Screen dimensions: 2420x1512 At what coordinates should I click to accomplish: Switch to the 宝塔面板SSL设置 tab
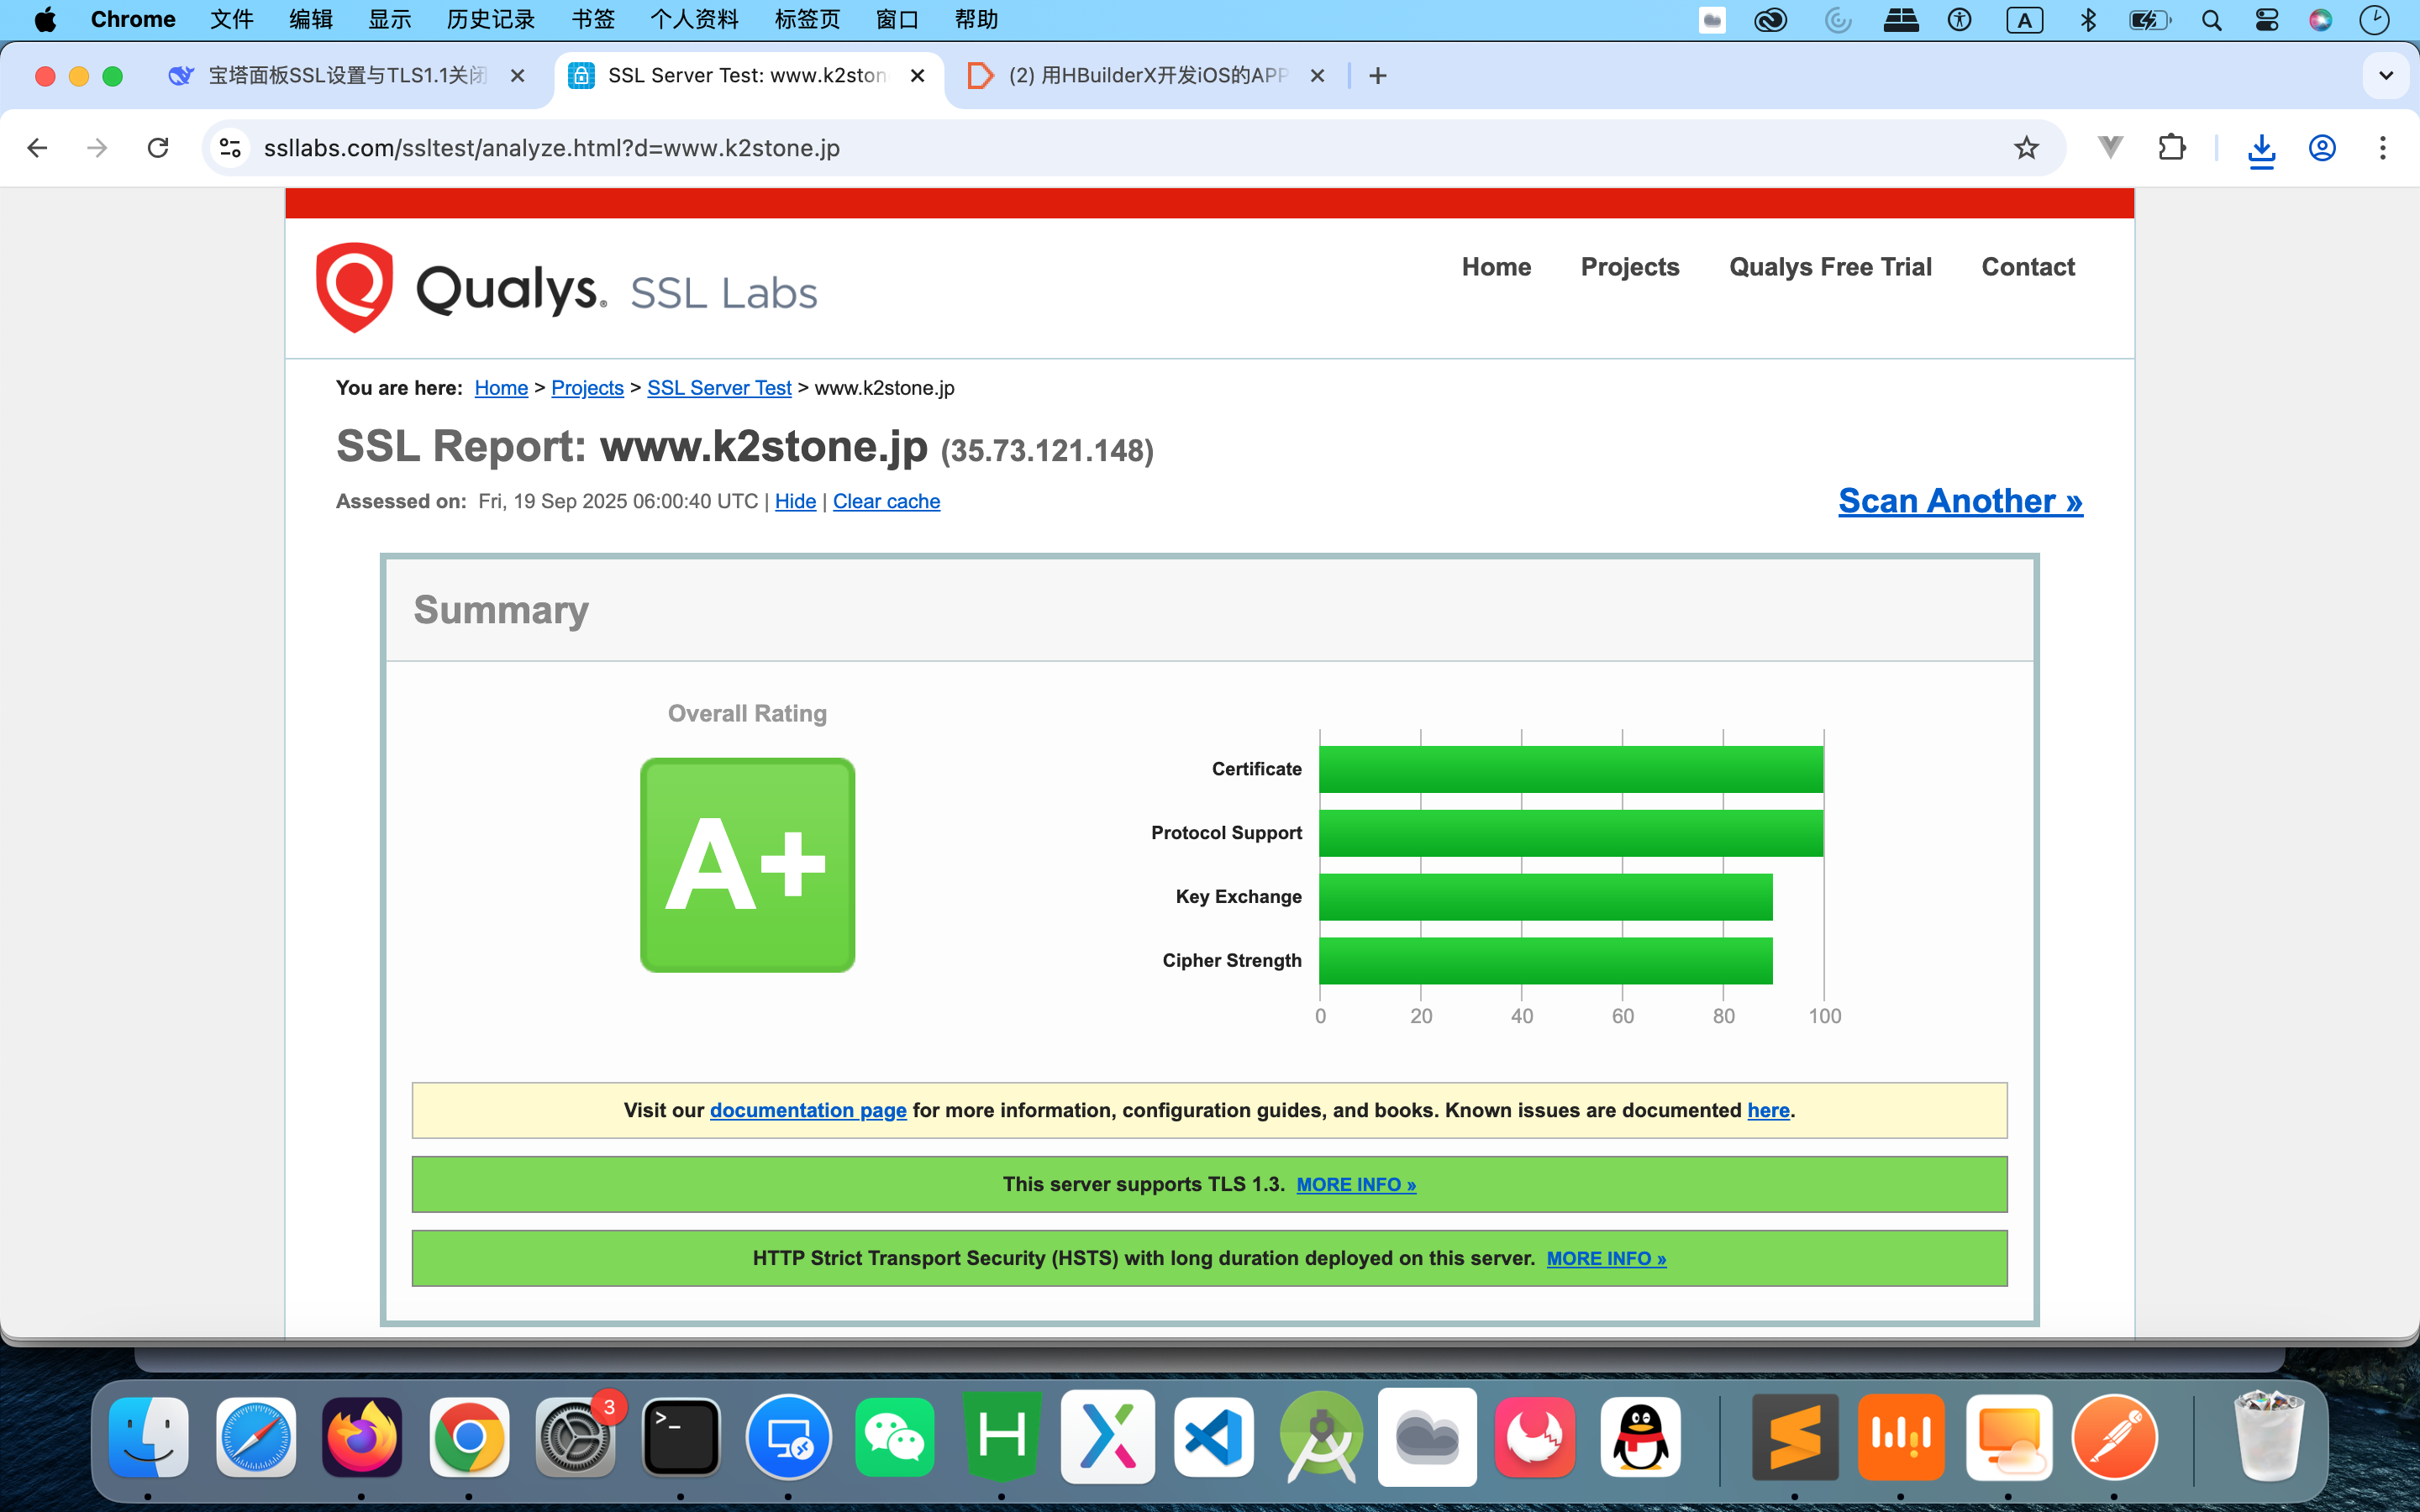click(x=345, y=76)
